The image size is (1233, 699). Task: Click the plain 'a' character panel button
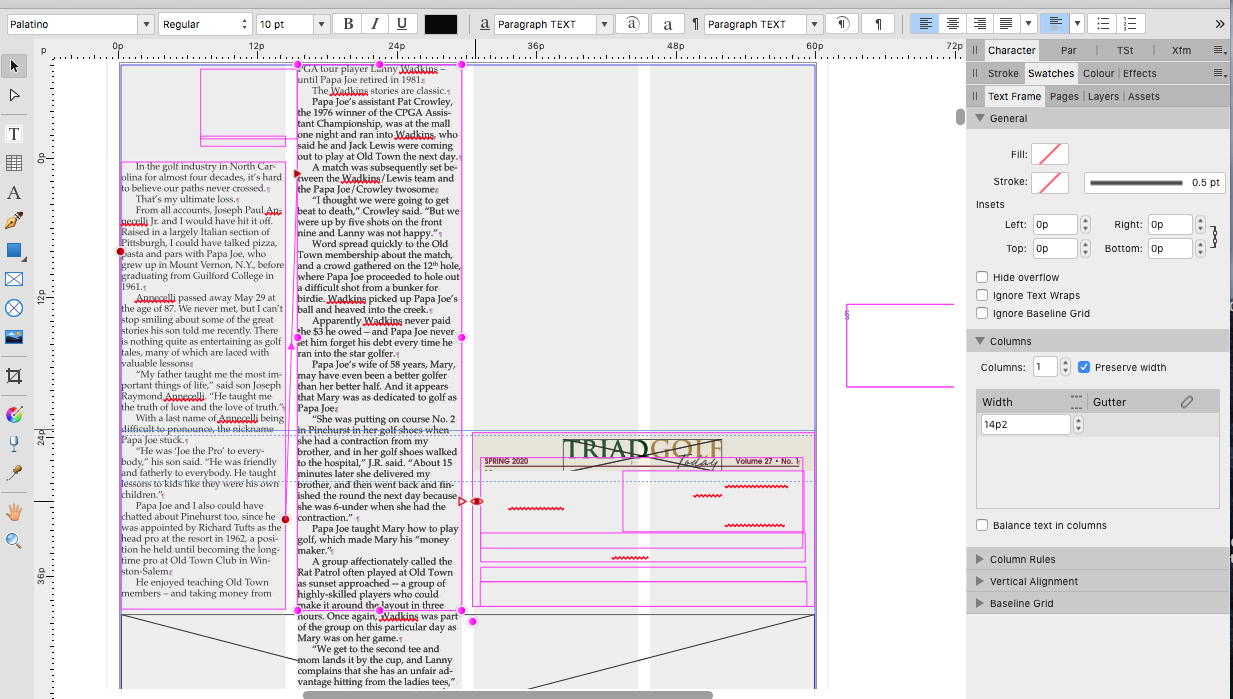[x=668, y=24]
